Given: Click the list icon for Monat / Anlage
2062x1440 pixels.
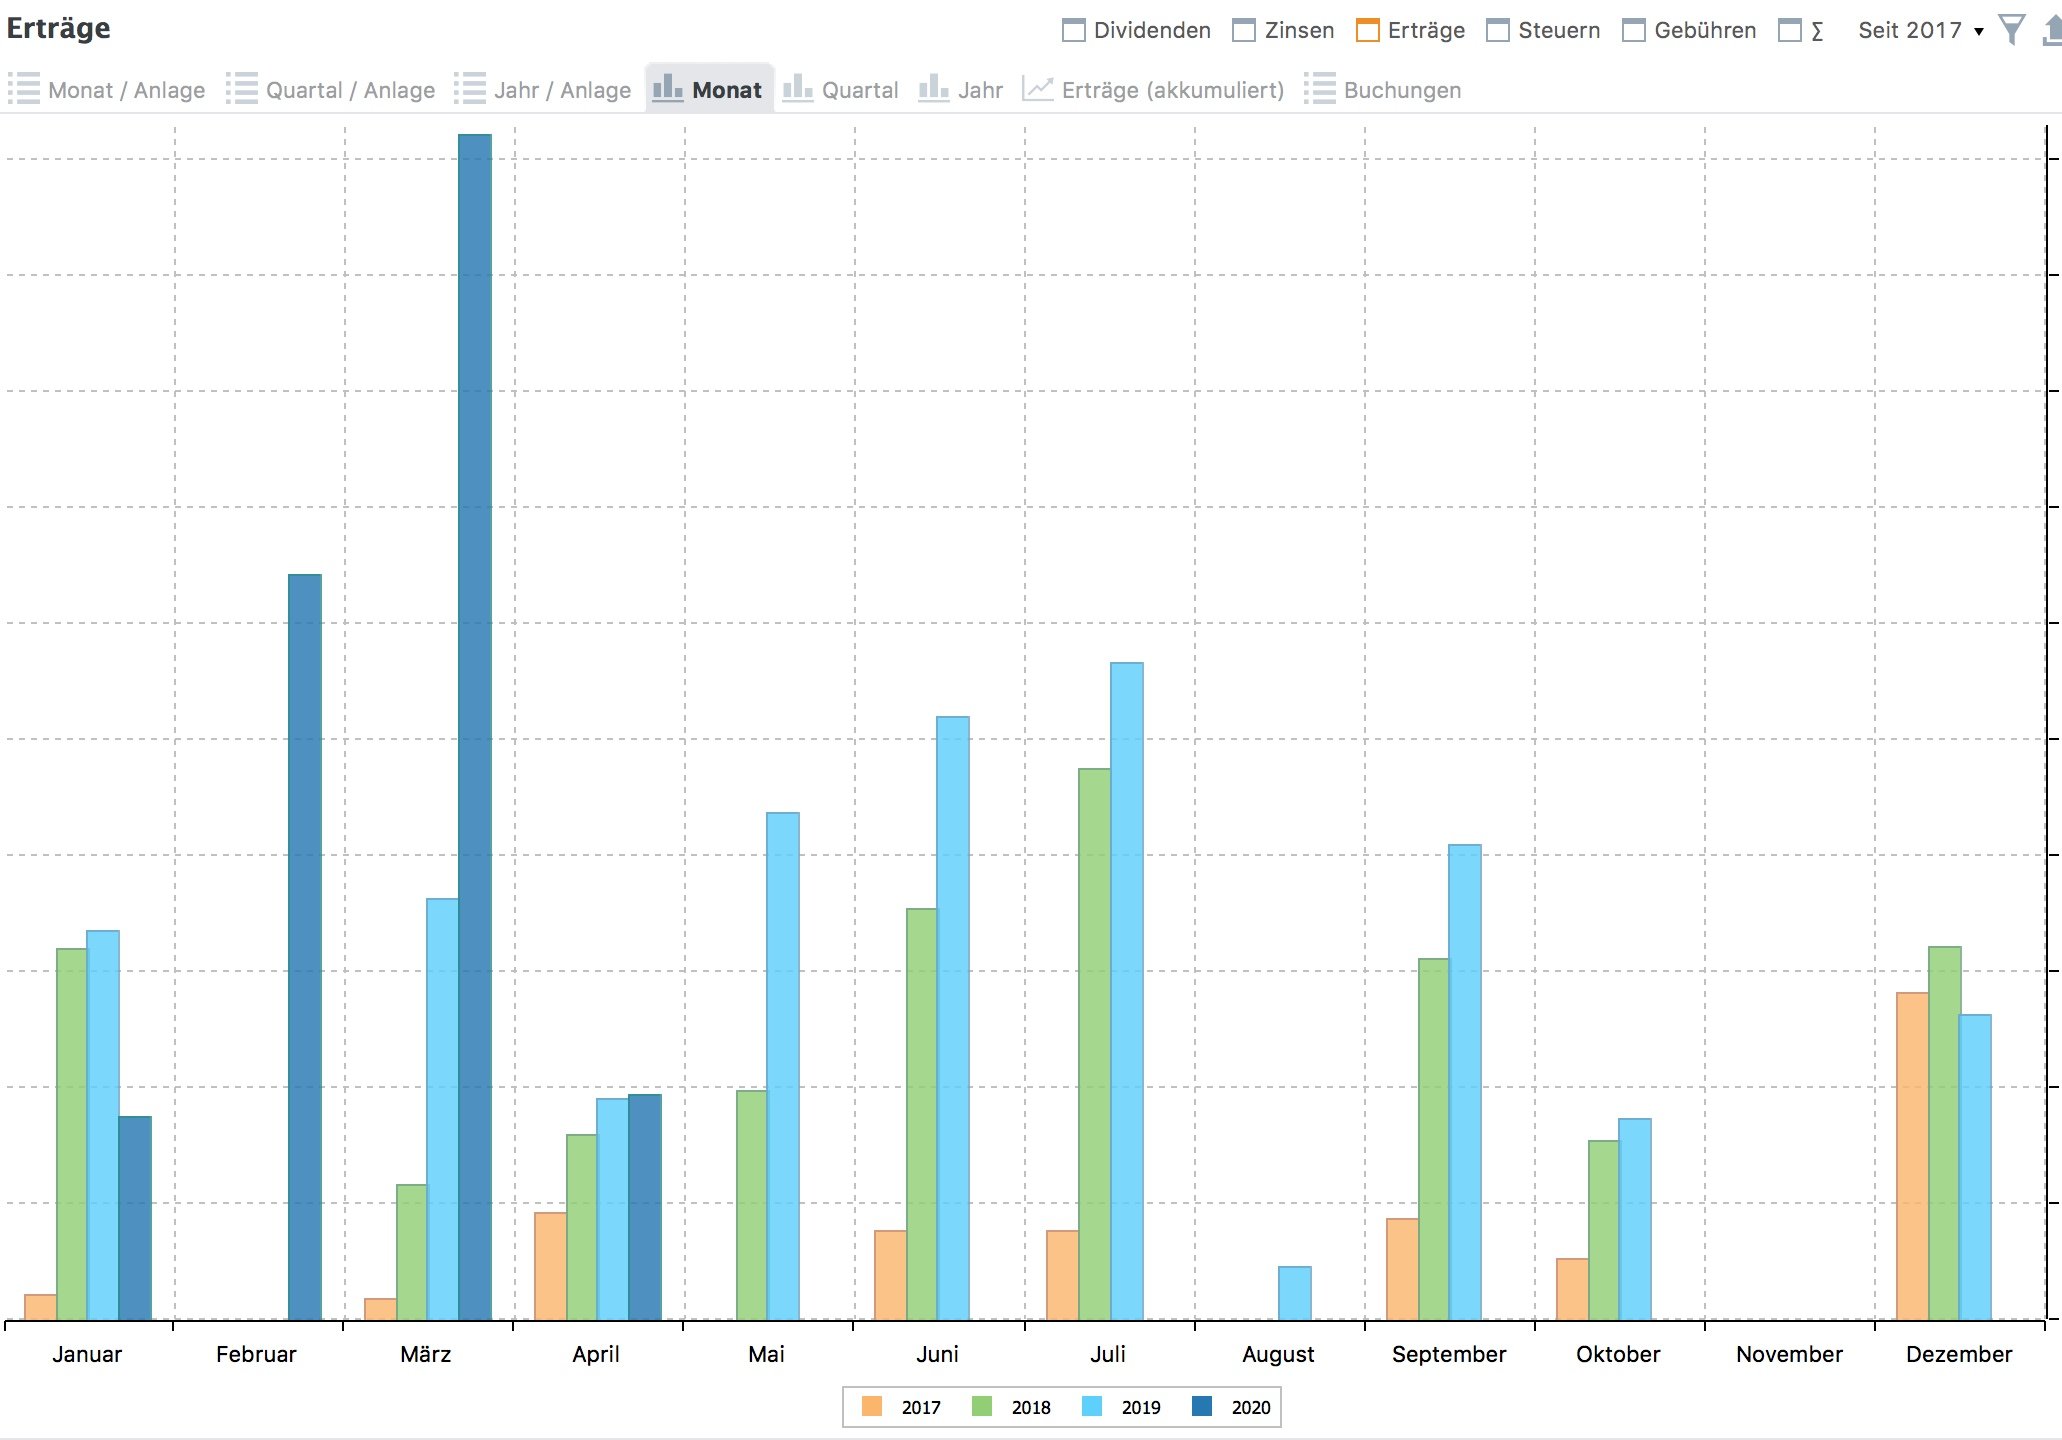Looking at the screenshot, I should tap(24, 89).
